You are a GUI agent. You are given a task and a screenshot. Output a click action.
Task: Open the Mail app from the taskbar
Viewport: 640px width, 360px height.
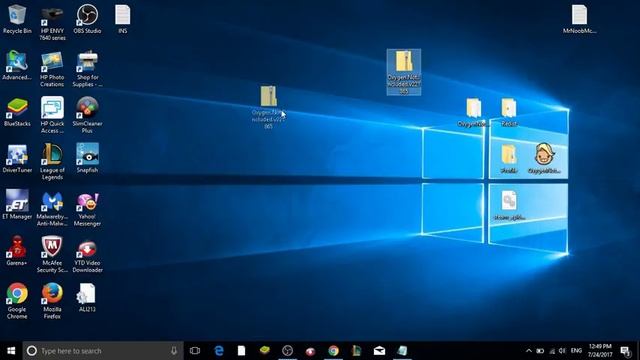point(379,351)
